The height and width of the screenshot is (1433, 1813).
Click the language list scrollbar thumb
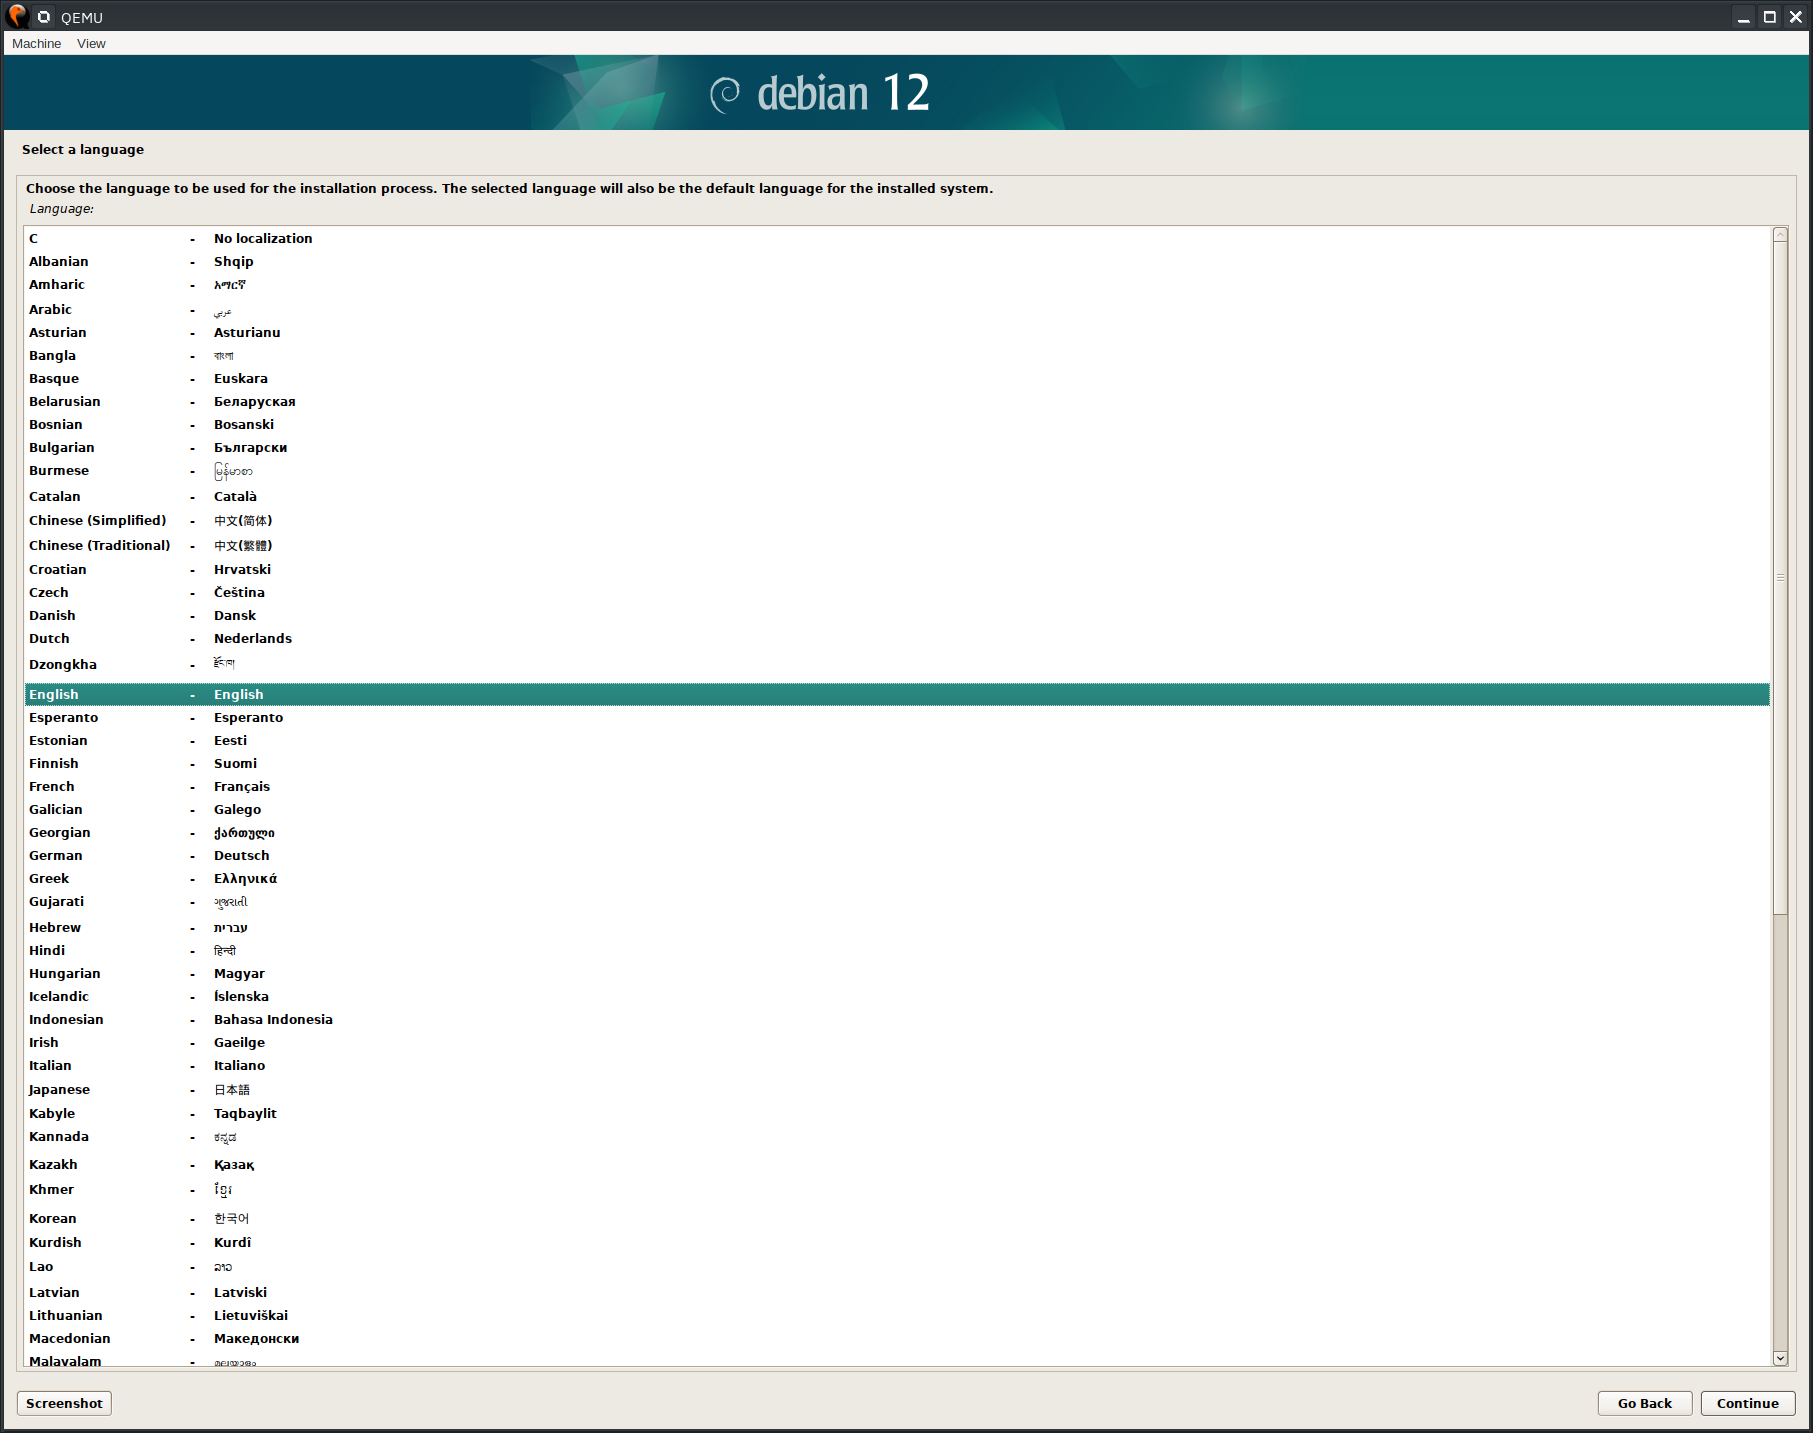tap(1779, 577)
